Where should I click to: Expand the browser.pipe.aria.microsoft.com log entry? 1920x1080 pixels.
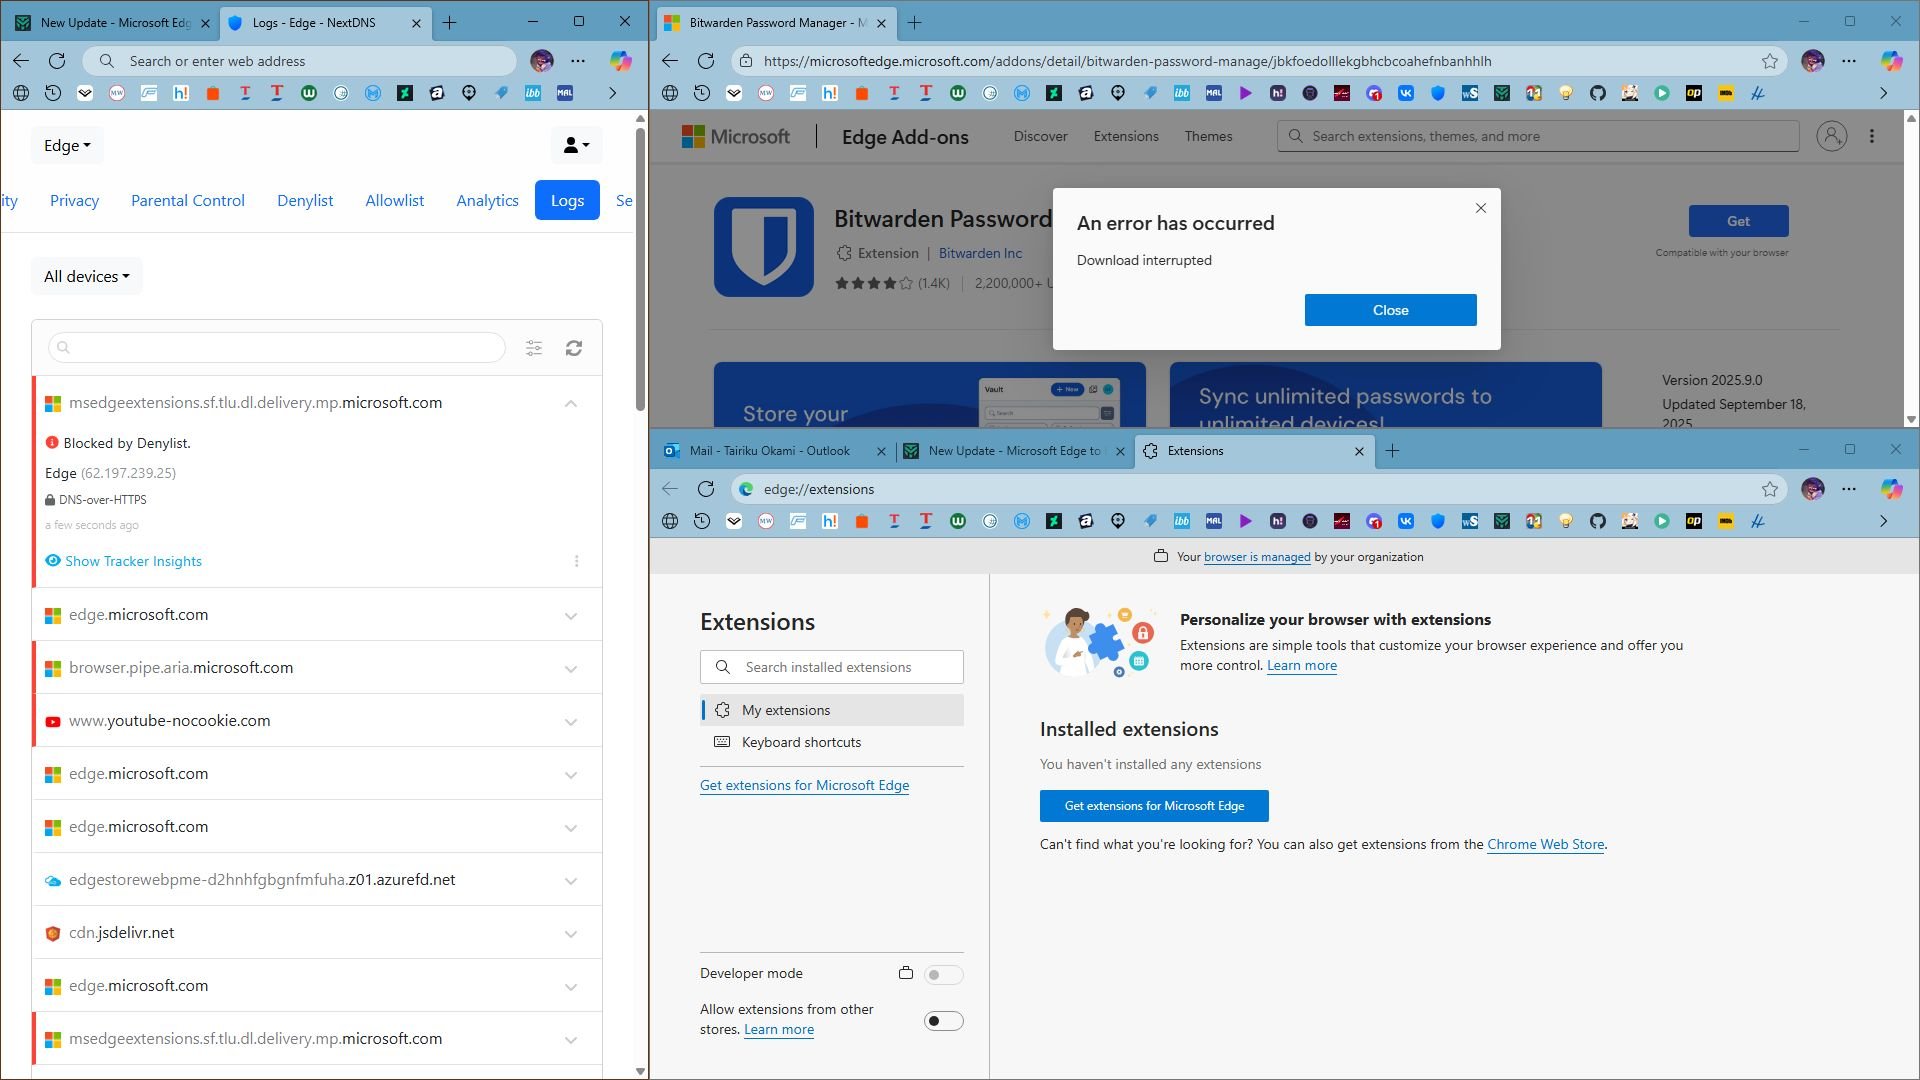click(571, 668)
